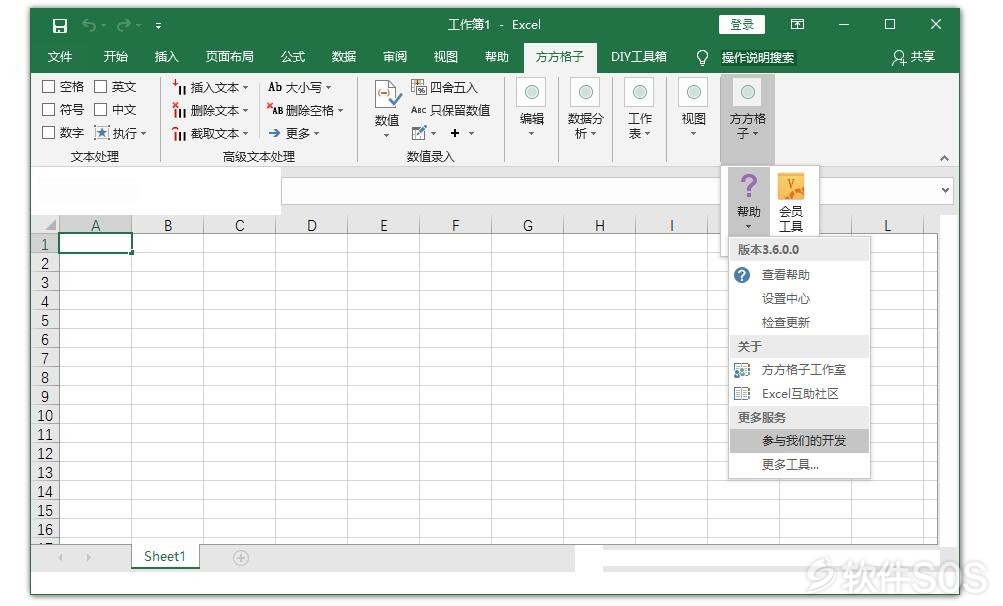The image size is (1003, 606).
Task: Select 查看帮助 in the menu
Action: click(x=800, y=275)
